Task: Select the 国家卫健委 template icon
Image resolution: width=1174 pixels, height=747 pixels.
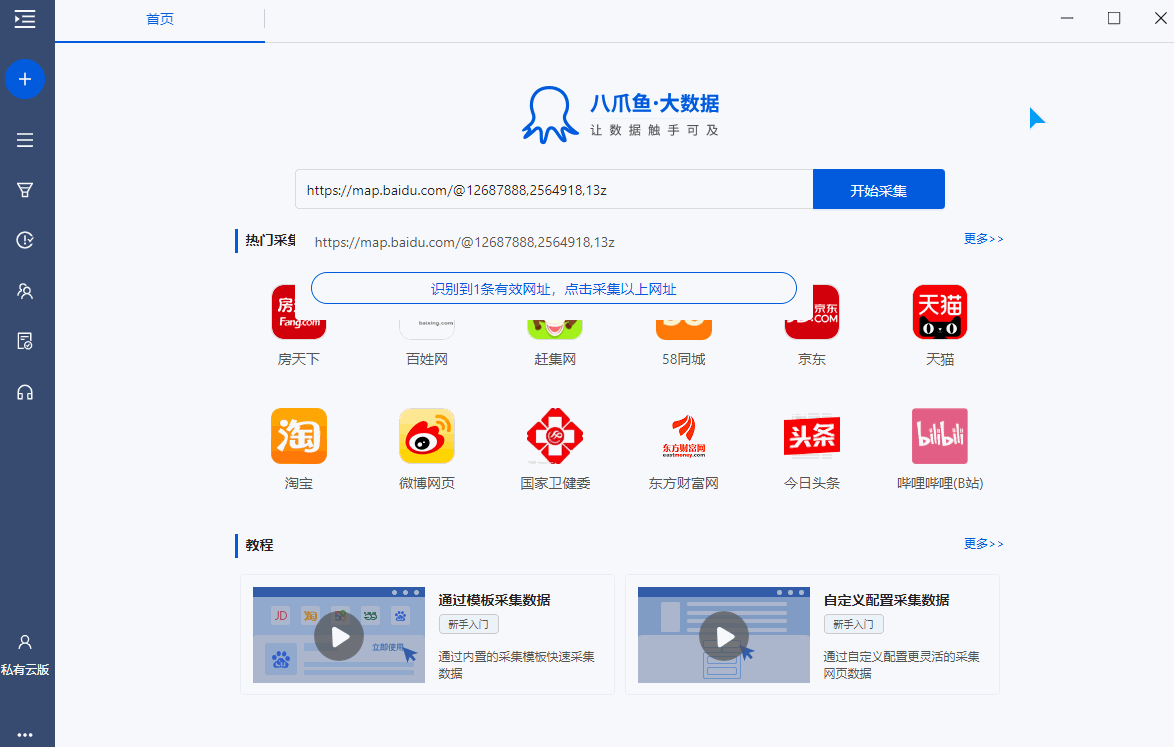Action: click(x=555, y=436)
